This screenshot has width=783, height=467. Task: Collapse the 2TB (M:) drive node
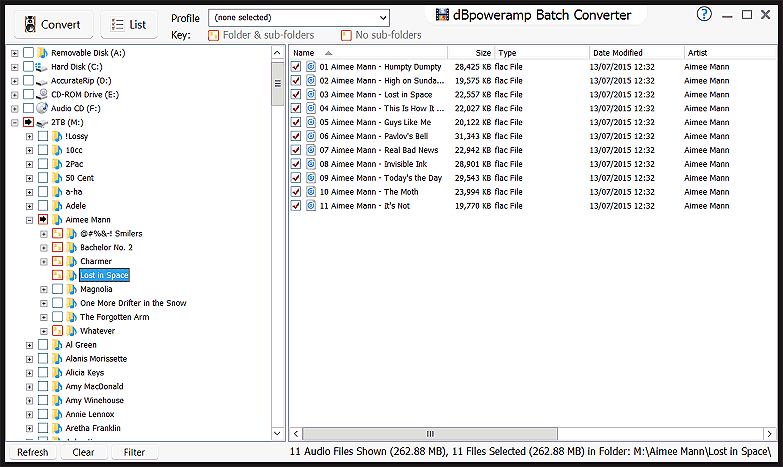[14, 122]
